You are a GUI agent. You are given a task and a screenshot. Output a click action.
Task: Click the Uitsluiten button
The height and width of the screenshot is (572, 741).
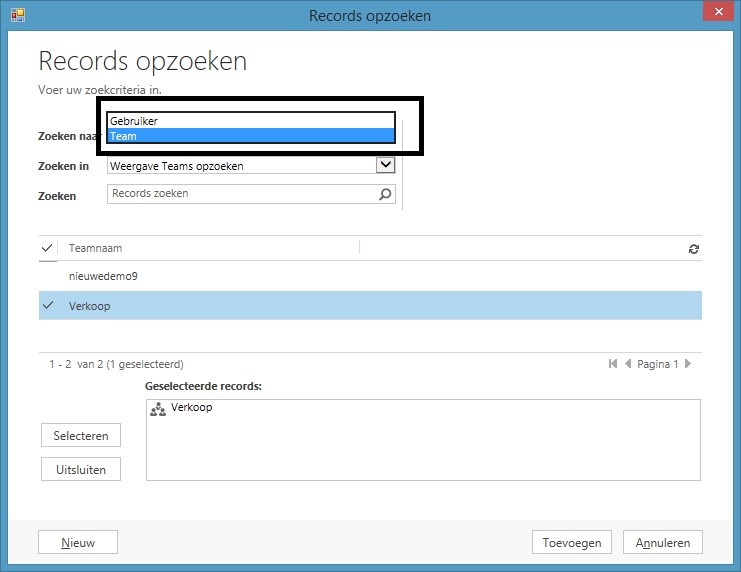[81, 469]
